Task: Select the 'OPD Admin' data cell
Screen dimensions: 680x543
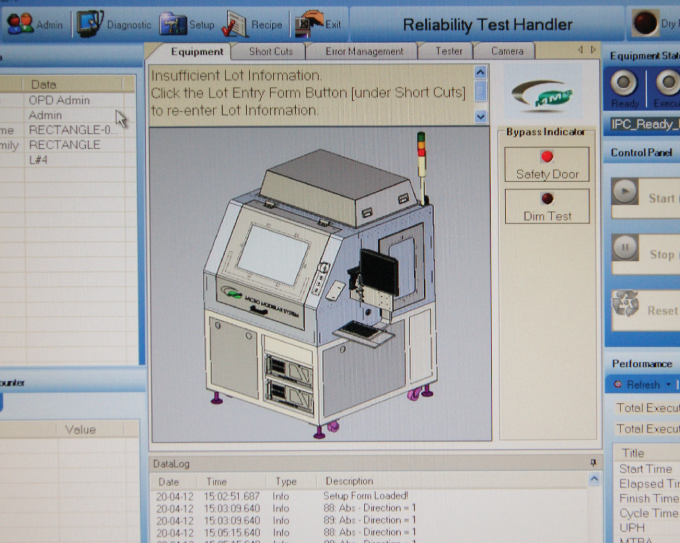Action: pyautogui.click(x=74, y=100)
